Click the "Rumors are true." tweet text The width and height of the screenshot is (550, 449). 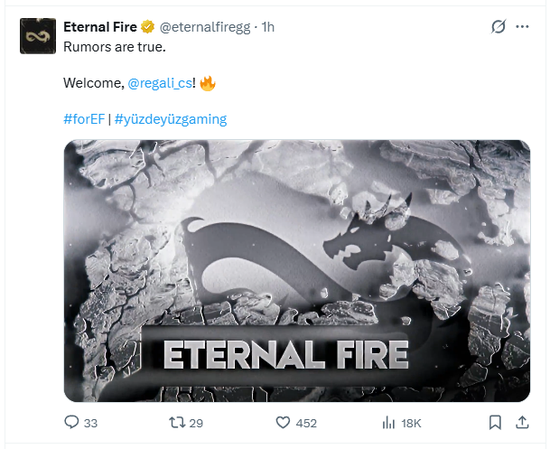115,47
